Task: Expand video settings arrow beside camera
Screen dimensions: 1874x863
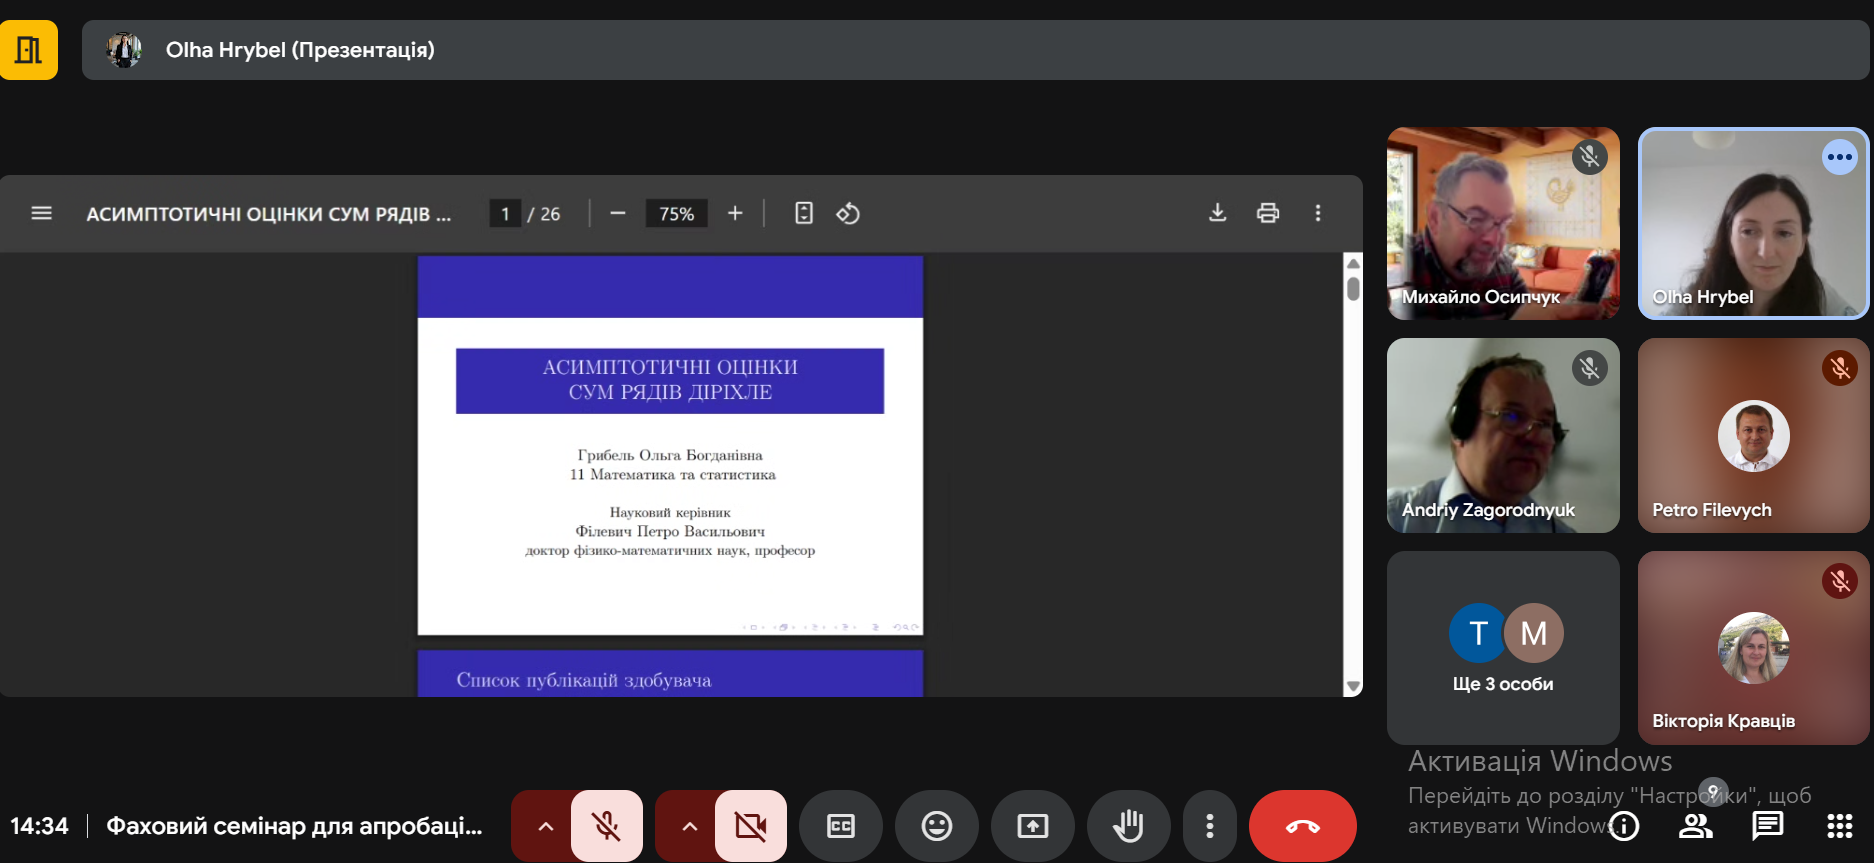Action: 689,826
